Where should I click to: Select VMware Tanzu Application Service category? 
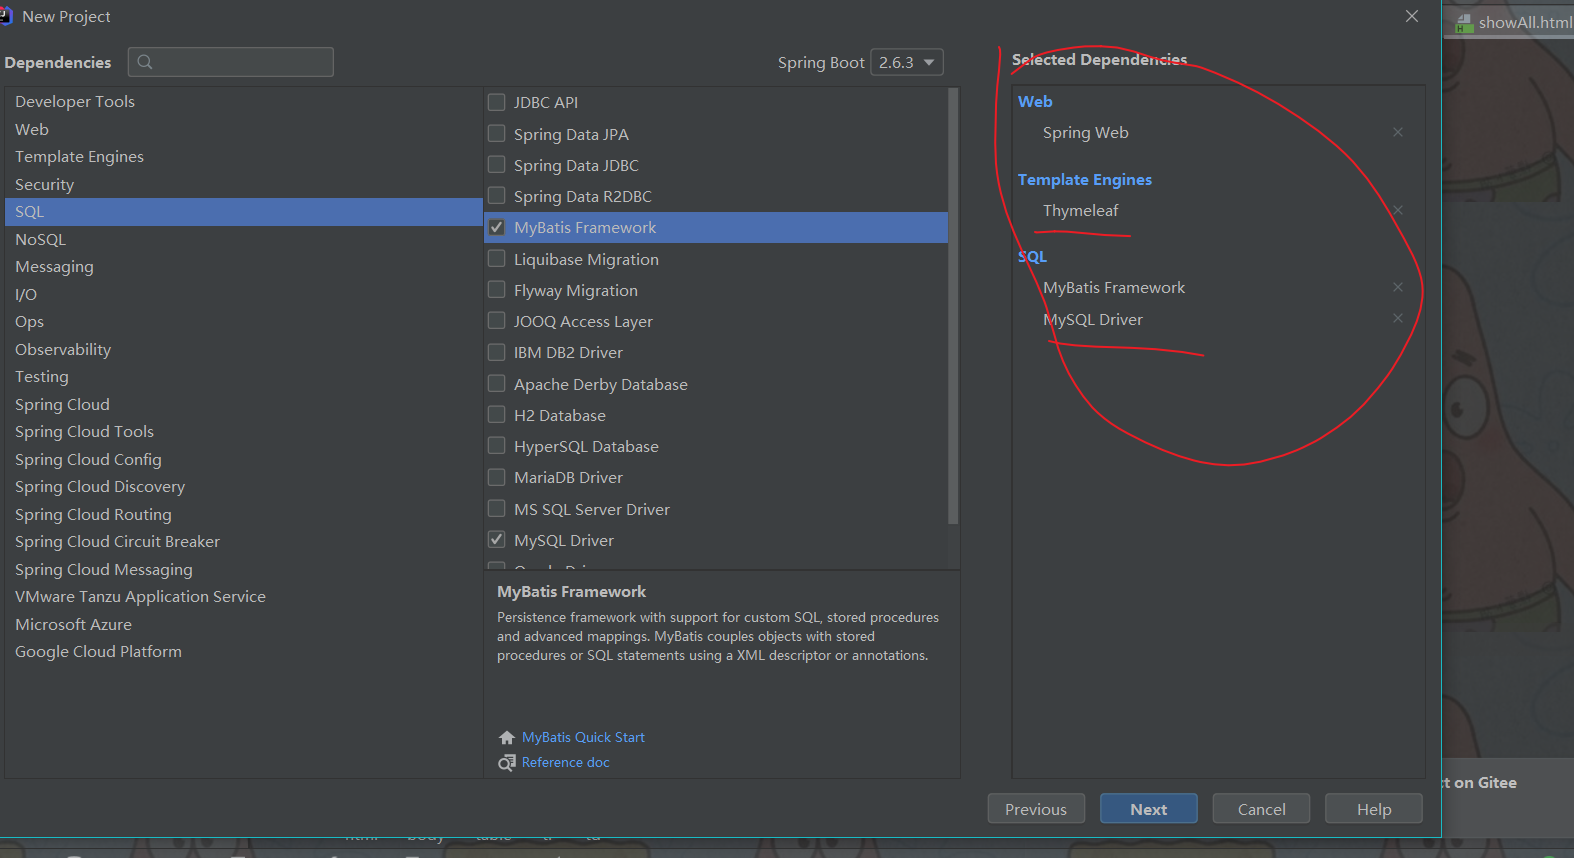tap(244, 597)
